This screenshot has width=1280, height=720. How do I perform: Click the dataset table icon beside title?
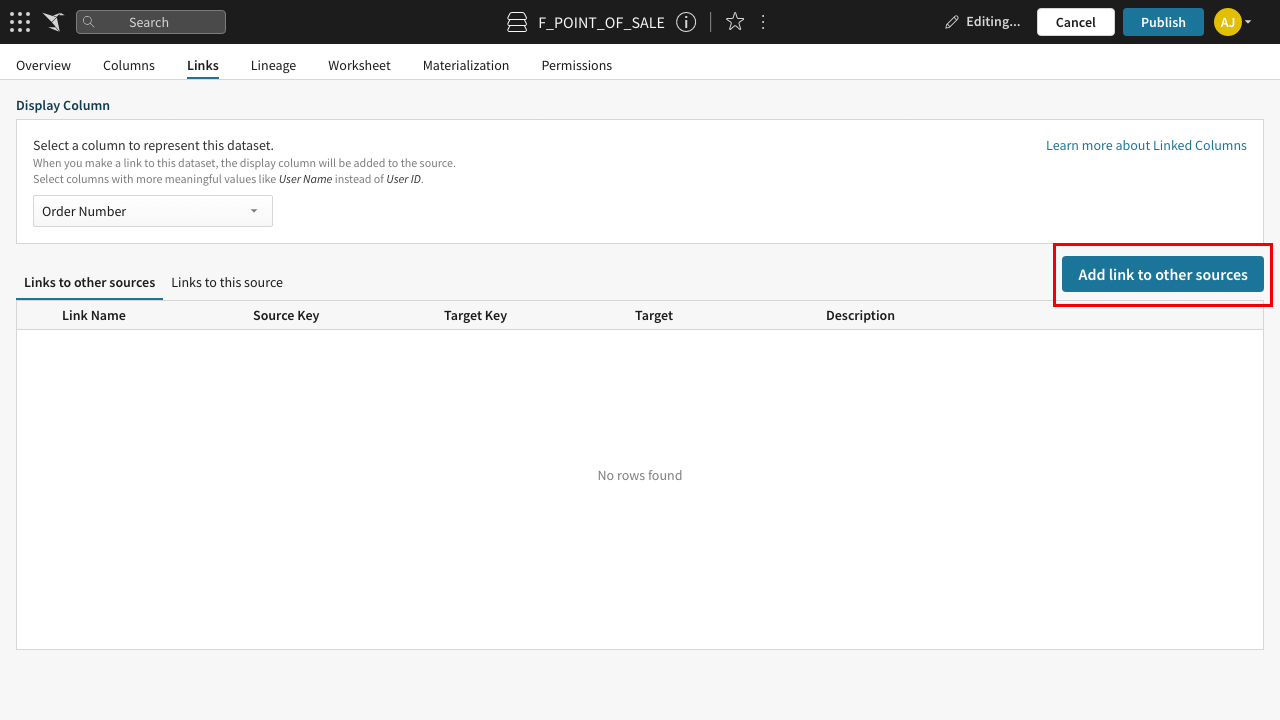517,22
